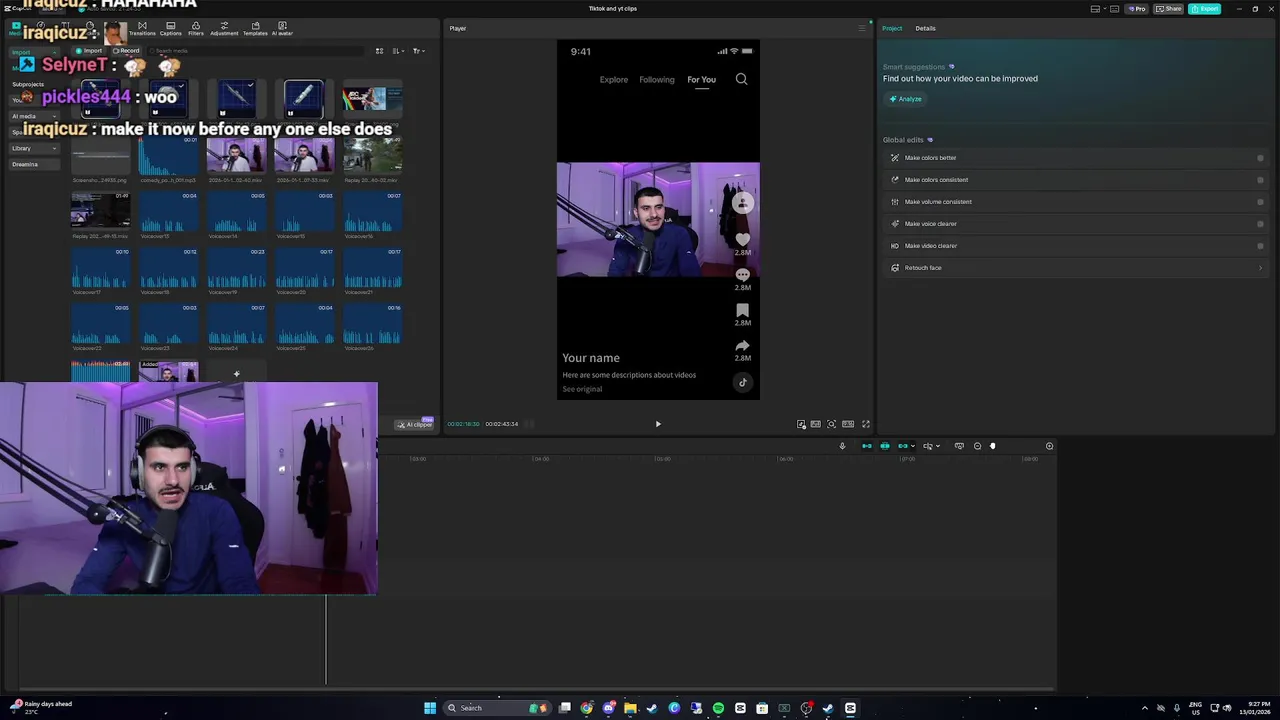1280x720 pixels.
Task: Click the Share button in title bar
Action: pos(1168,9)
